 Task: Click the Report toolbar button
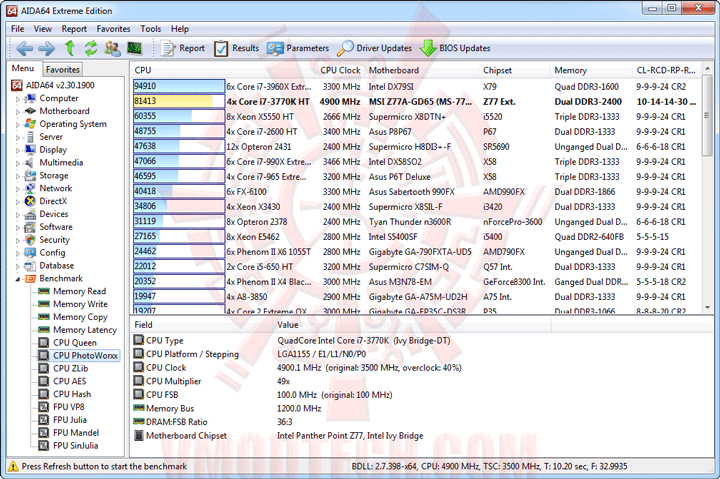tap(182, 48)
